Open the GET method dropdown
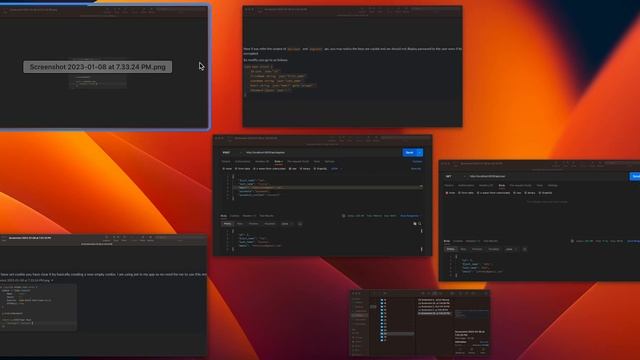 tap(455, 176)
